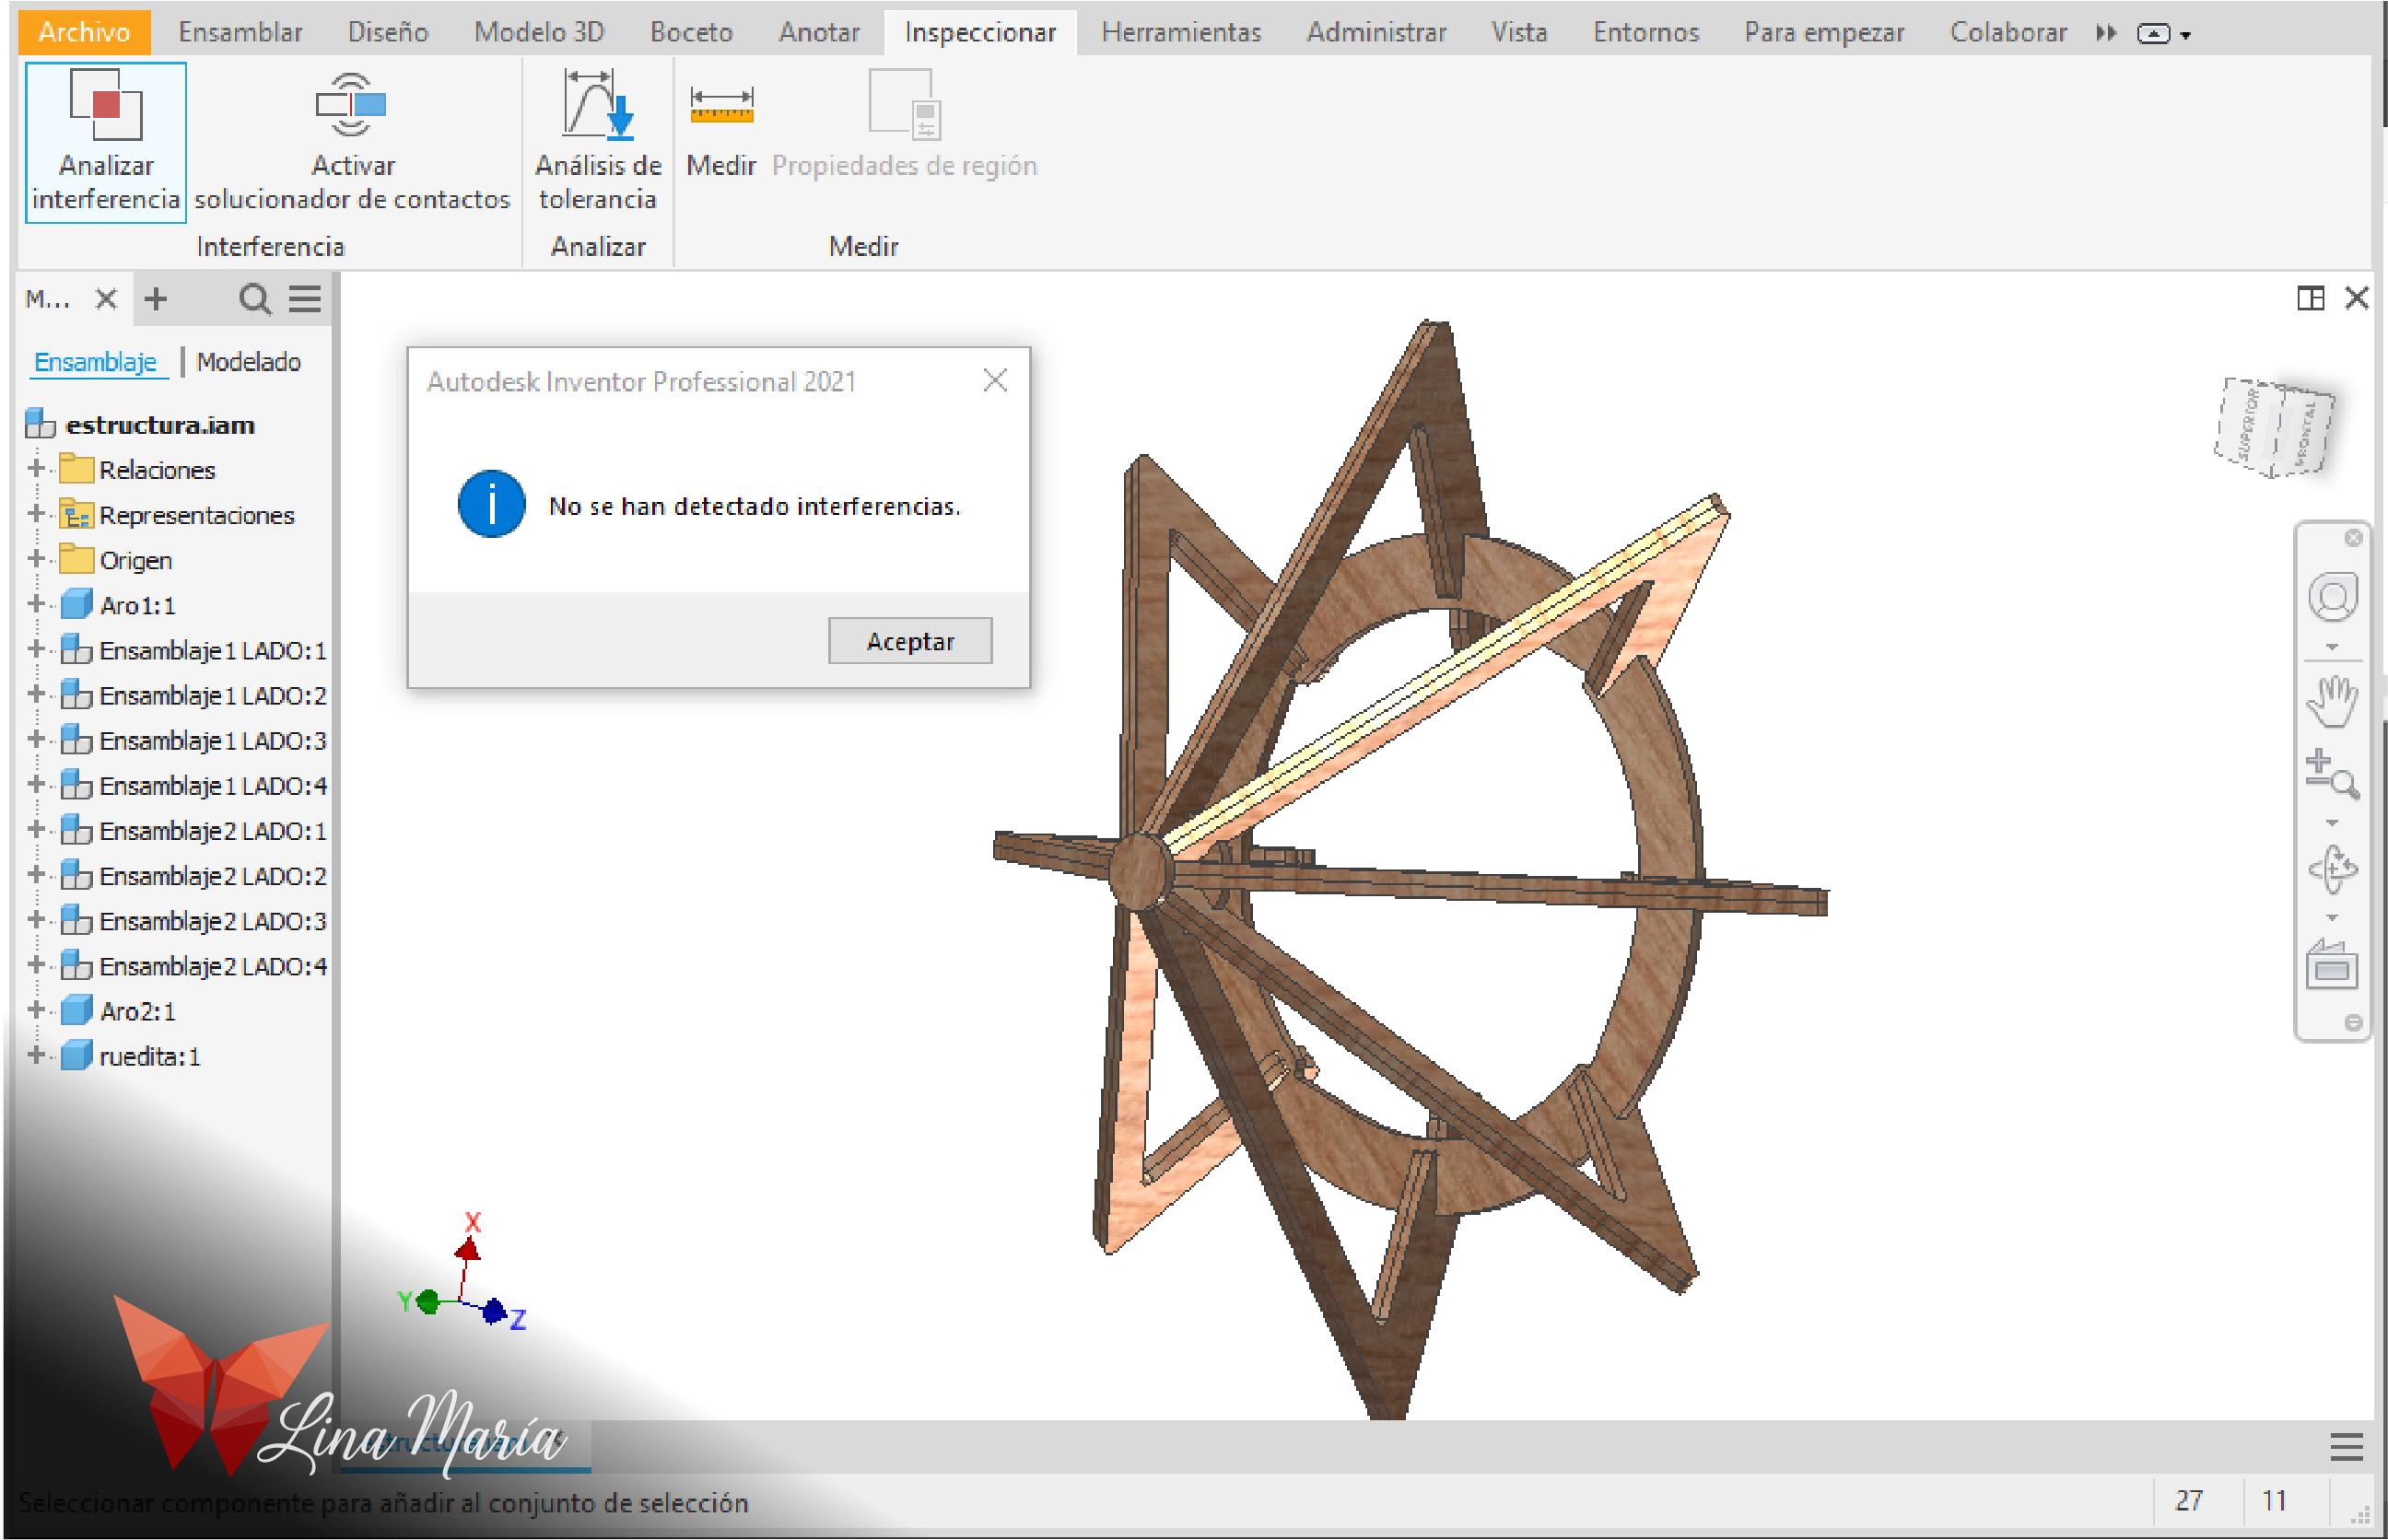Switch to the Ensamblar ribbon tab
The height and width of the screenshot is (1540, 2388).
(240, 32)
